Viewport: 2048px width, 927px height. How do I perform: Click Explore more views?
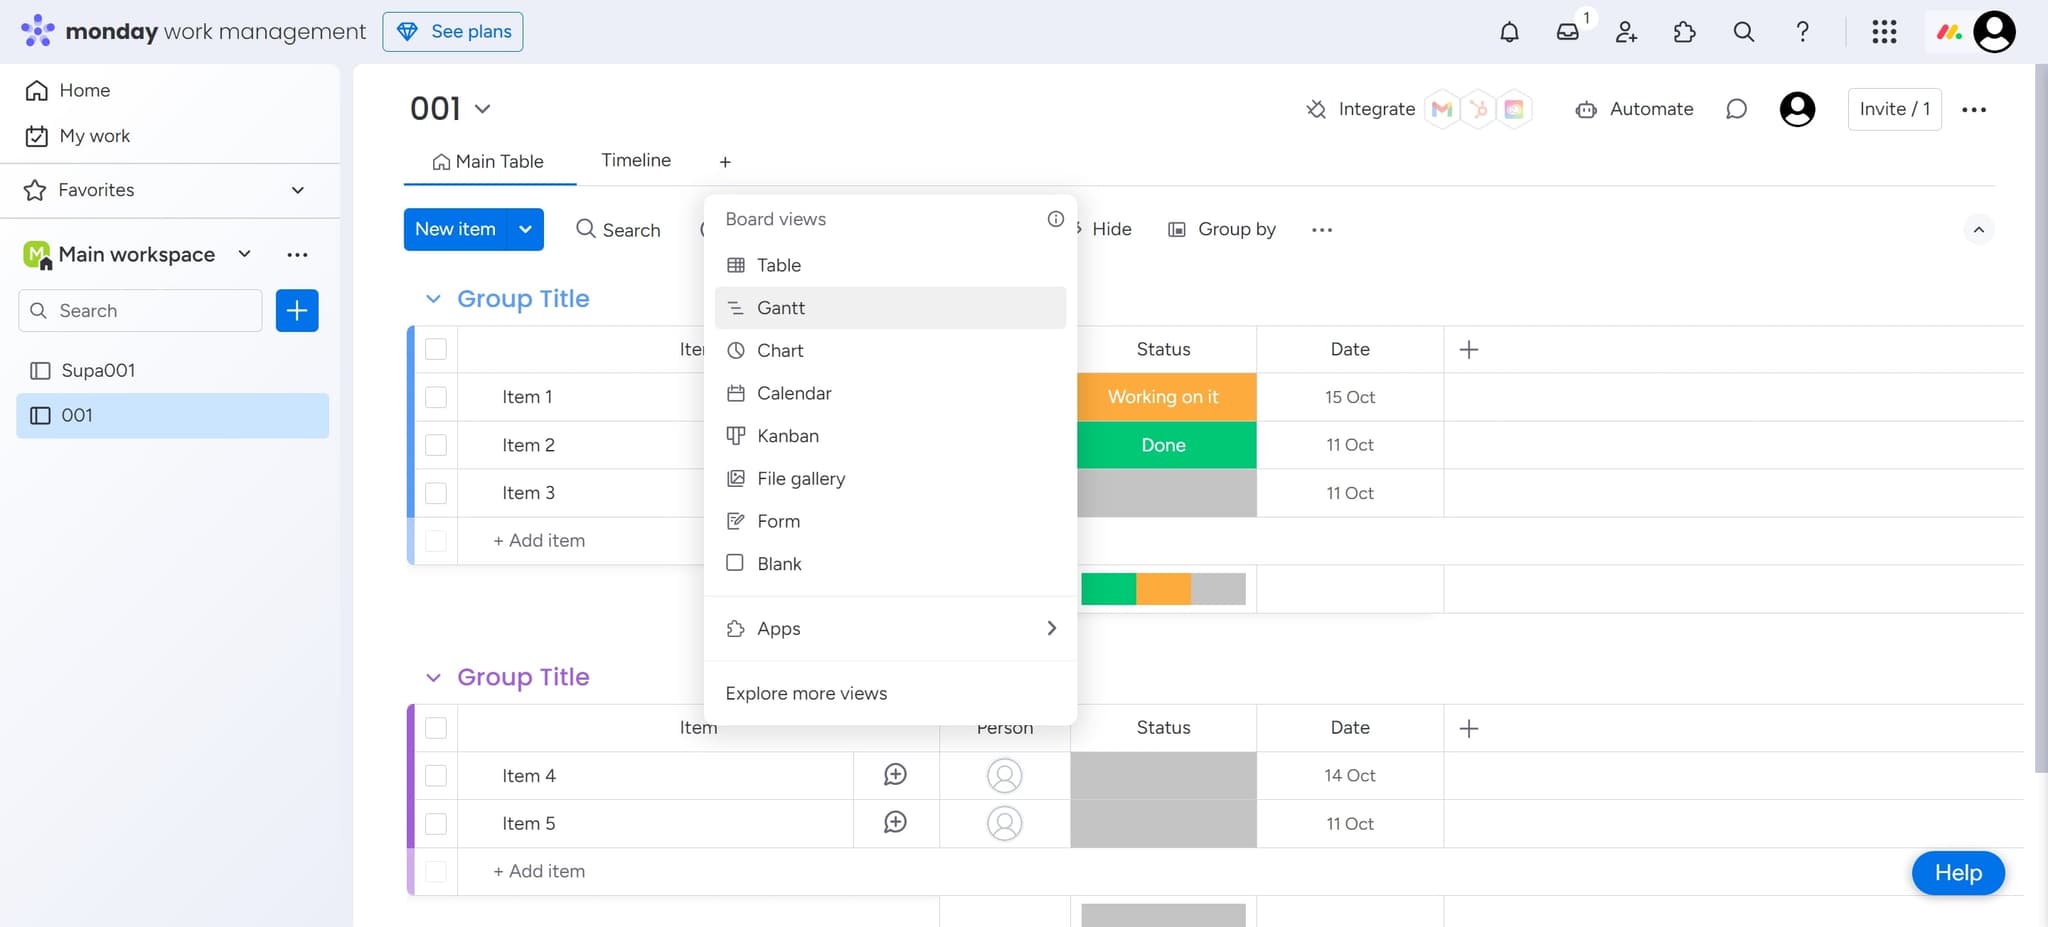806,692
